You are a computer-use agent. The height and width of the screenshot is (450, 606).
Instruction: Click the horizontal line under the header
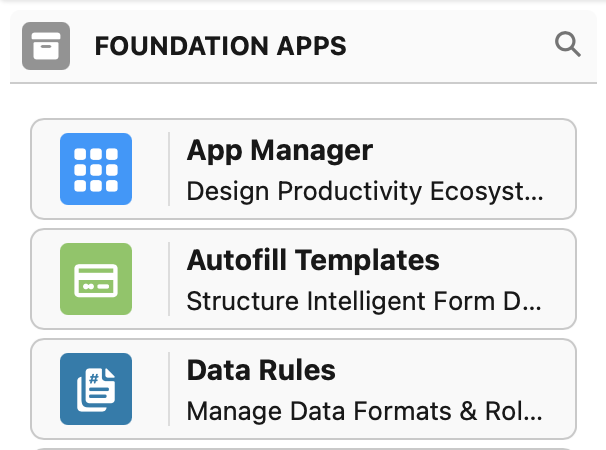(x=303, y=83)
